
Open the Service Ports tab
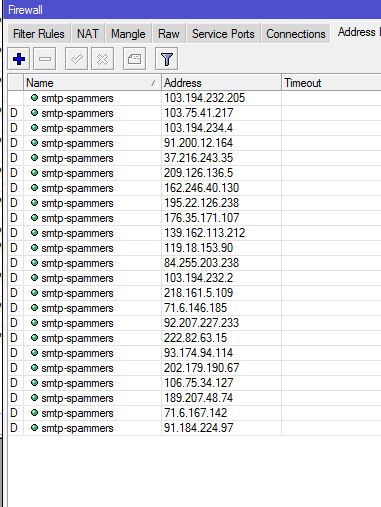click(x=223, y=34)
